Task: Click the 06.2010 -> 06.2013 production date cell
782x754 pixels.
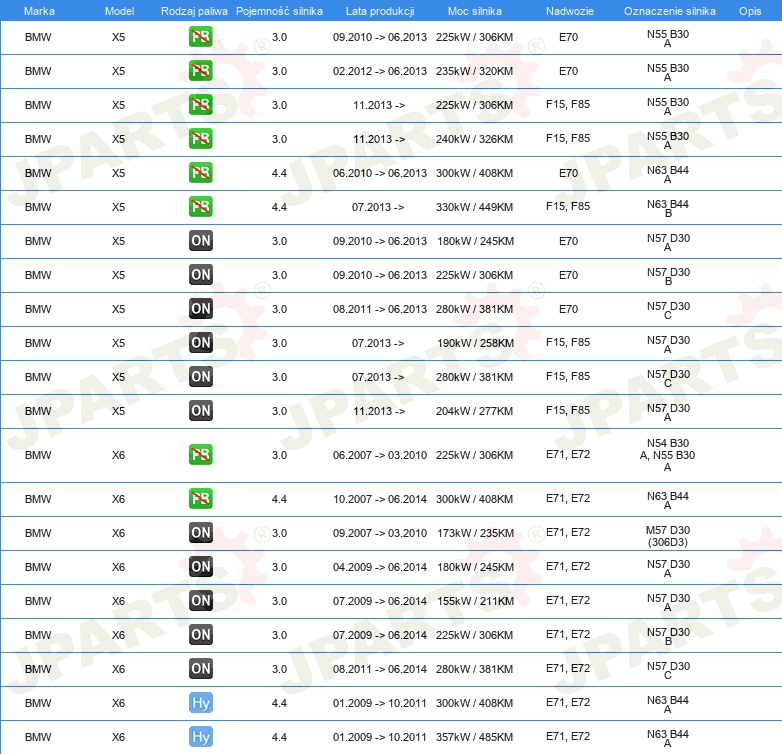Action: pyautogui.click(x=380, y=173)
